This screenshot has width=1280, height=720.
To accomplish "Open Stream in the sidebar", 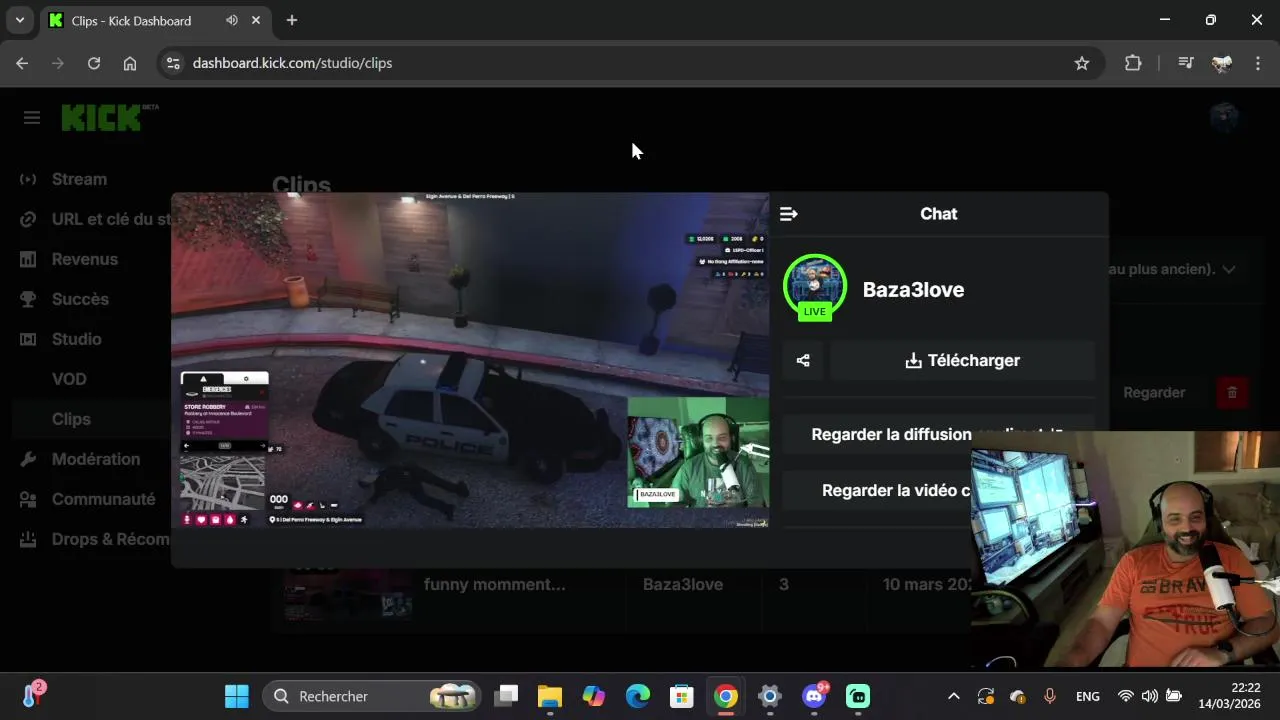I will [79, 179].
